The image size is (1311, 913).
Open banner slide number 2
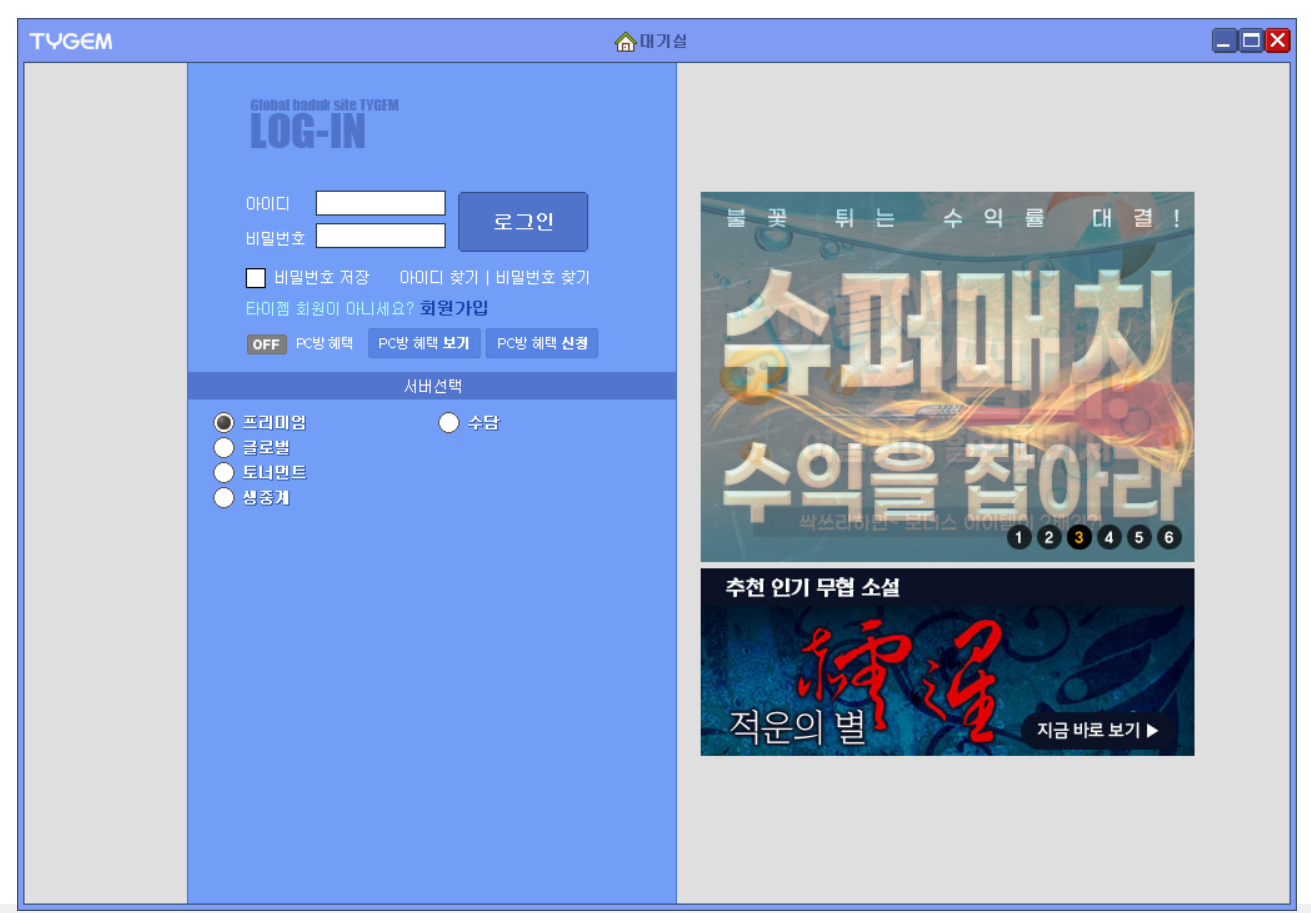pos(1048,537)
